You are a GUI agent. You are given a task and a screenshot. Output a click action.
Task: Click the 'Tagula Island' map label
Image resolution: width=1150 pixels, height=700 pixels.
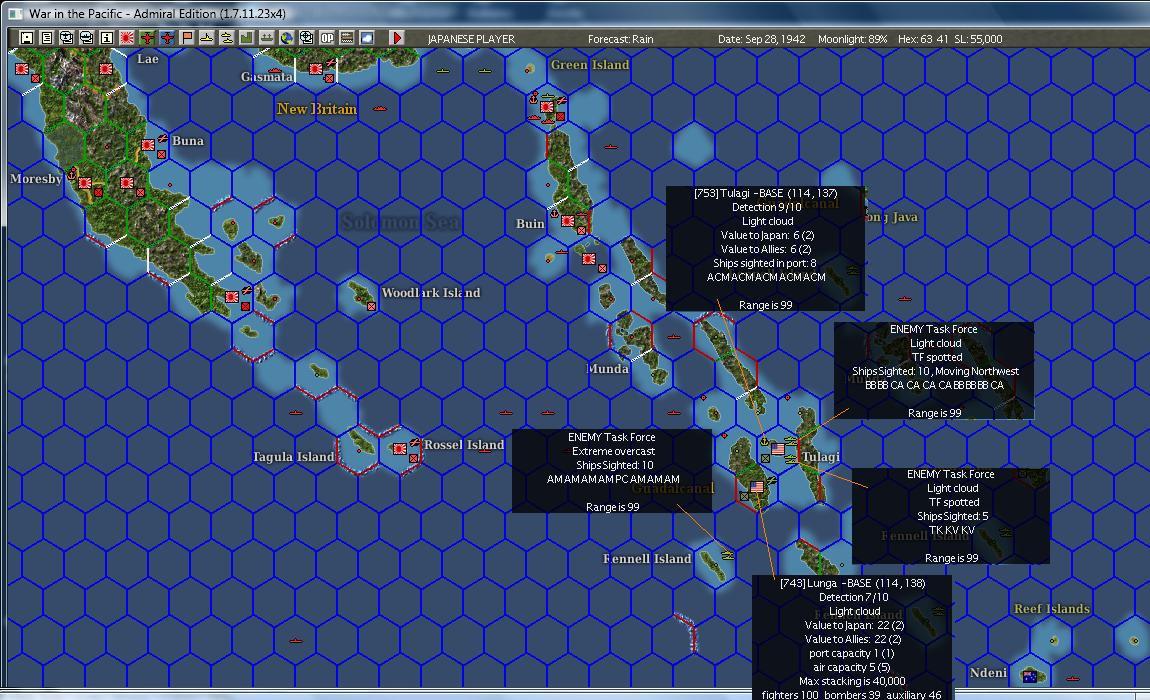(293, 456)
